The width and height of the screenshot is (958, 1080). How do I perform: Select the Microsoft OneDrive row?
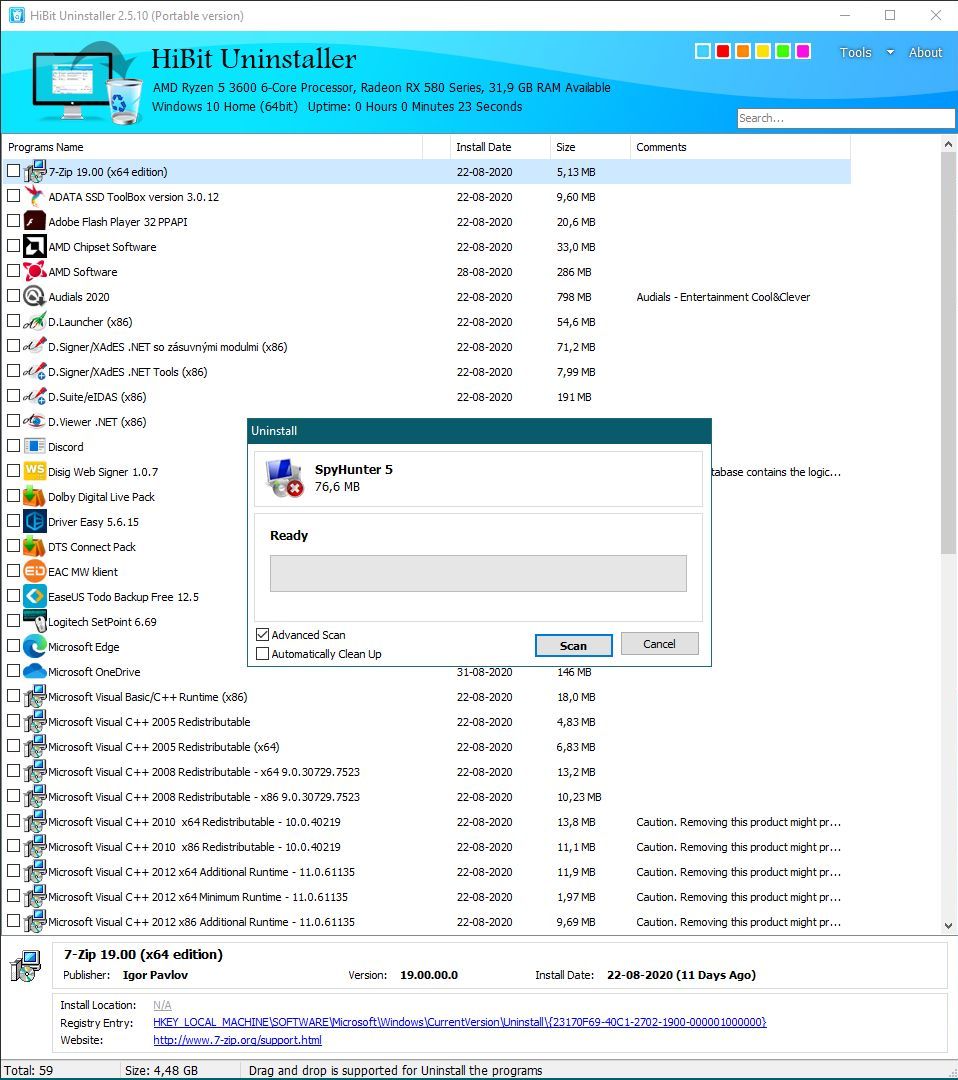click(x=427, y=672)
